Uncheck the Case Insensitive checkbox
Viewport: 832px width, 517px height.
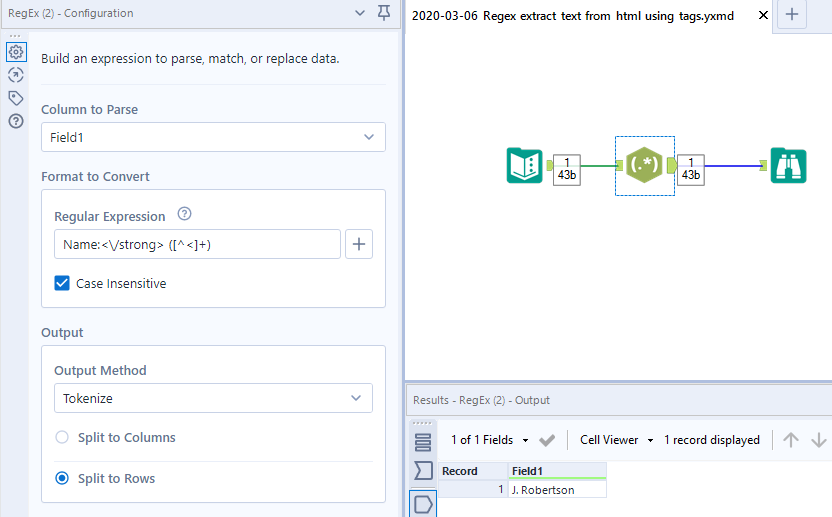coord(62,283)
